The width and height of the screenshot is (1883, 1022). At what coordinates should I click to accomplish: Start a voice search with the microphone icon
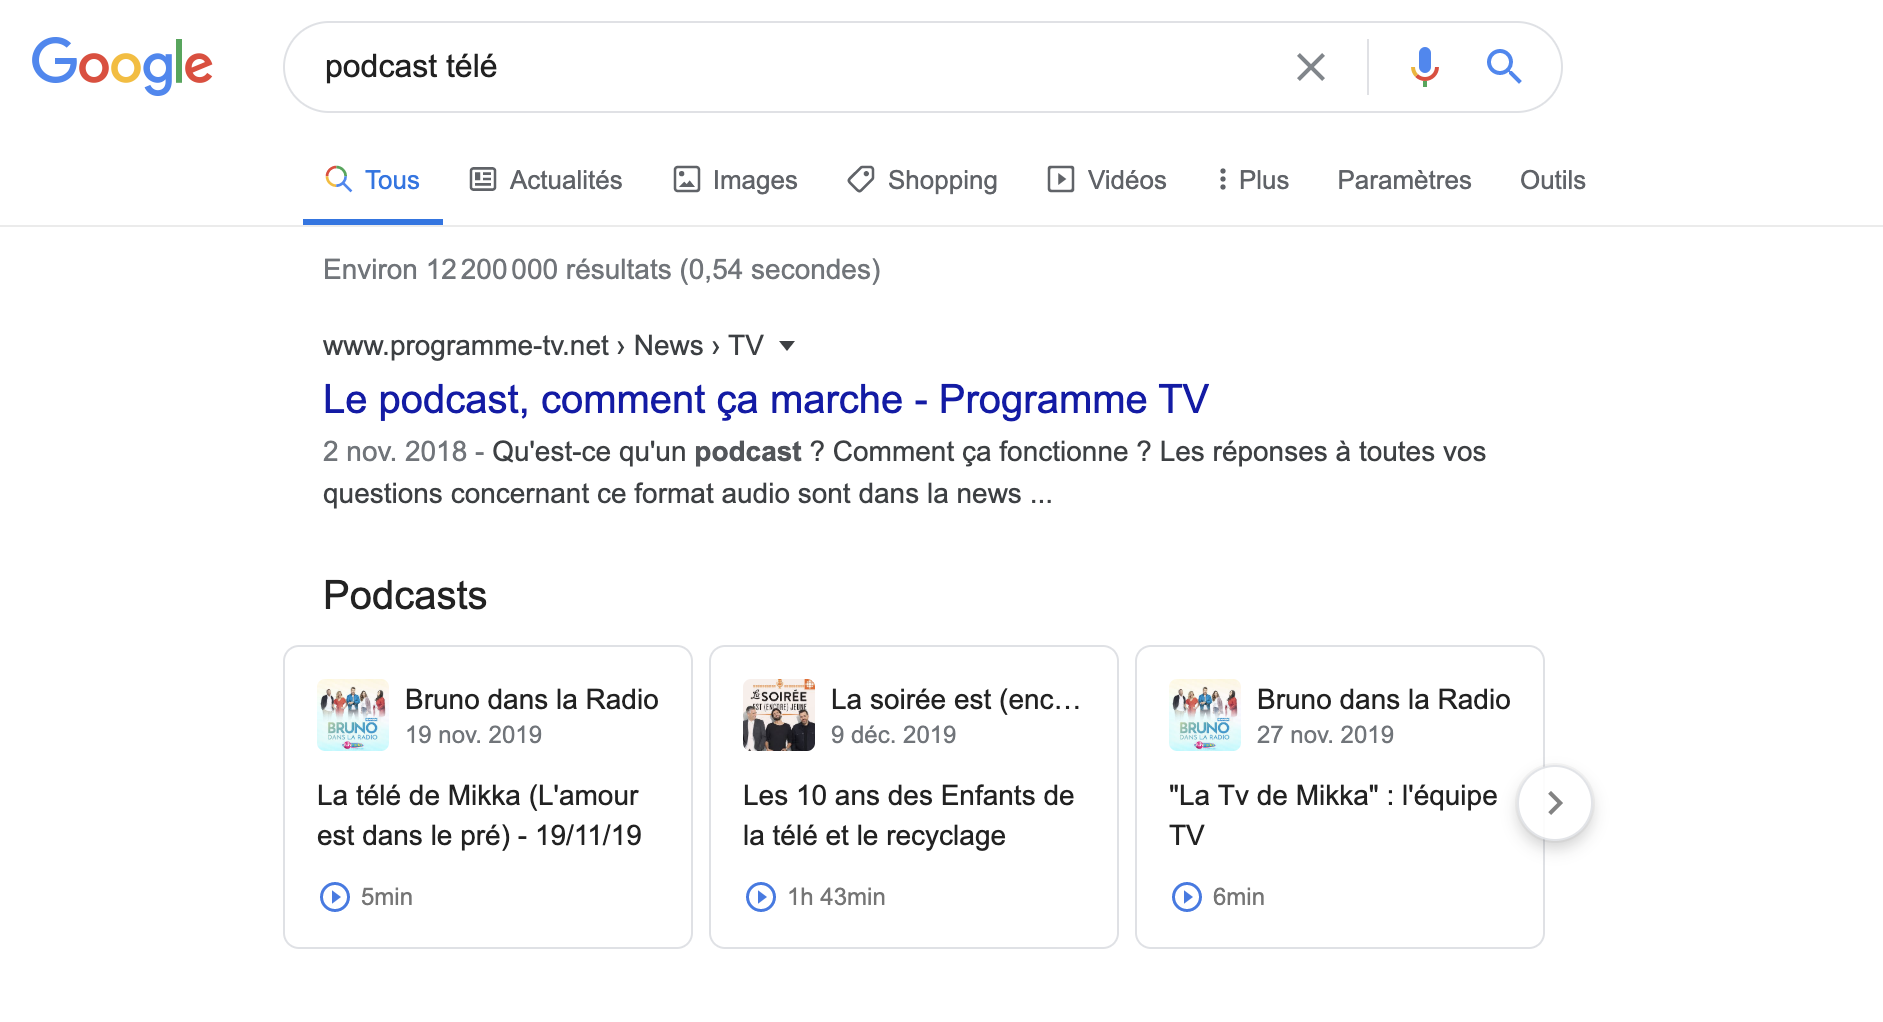click(1423, 66)
